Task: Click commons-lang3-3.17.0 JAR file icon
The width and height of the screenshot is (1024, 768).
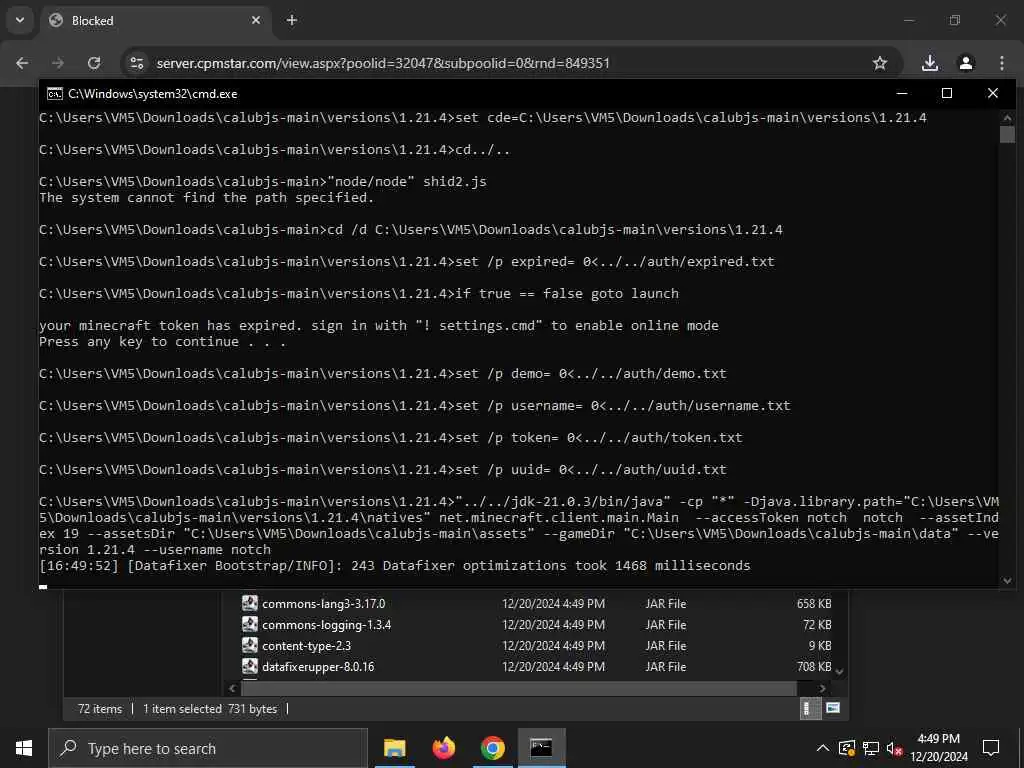Action: pos(249,603)
